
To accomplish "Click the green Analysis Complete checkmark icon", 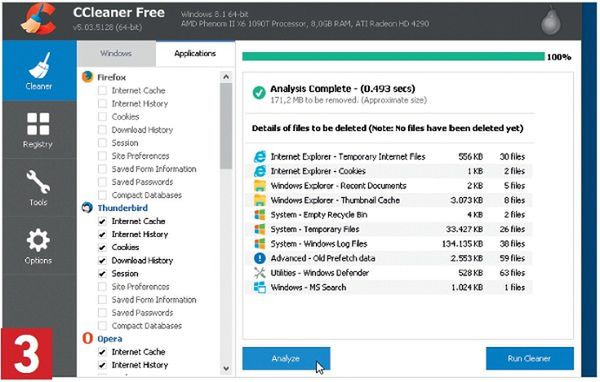I will tap(259, 93).
